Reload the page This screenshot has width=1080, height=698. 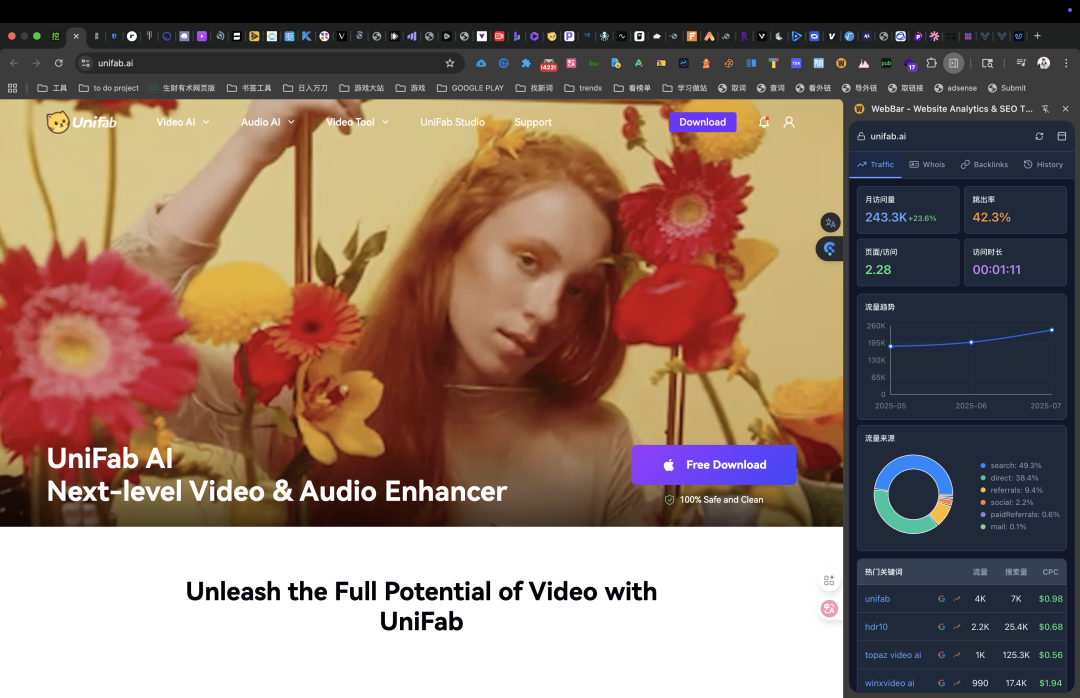(x=59, y=63)
